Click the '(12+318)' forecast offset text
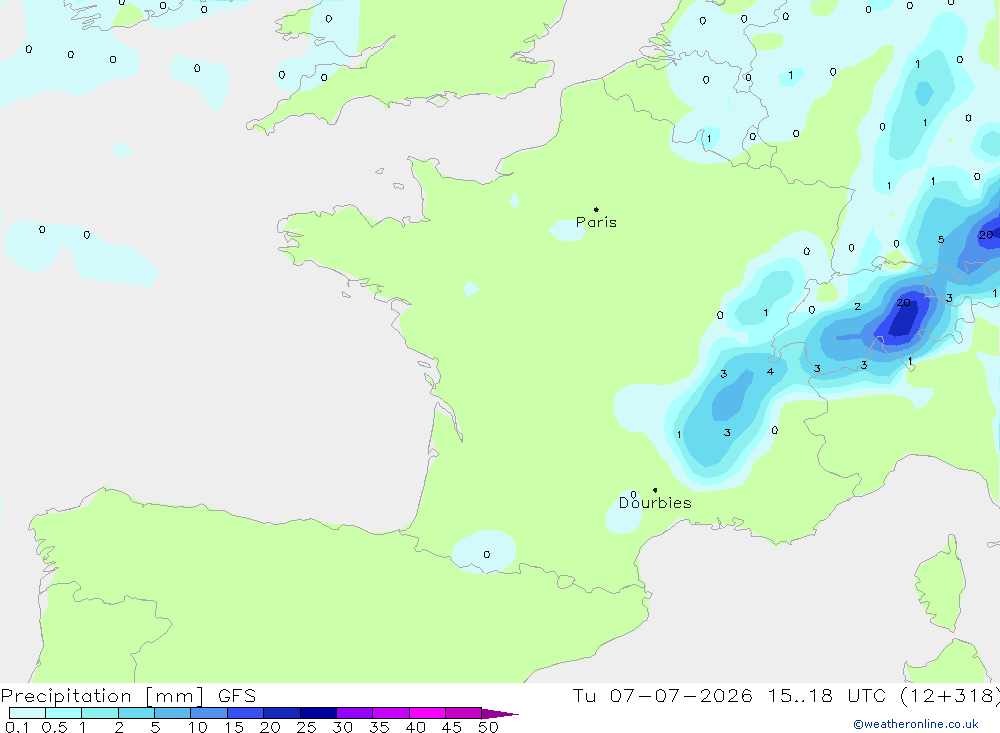This screenshot has width=1000, height=733. pos(949,696)
